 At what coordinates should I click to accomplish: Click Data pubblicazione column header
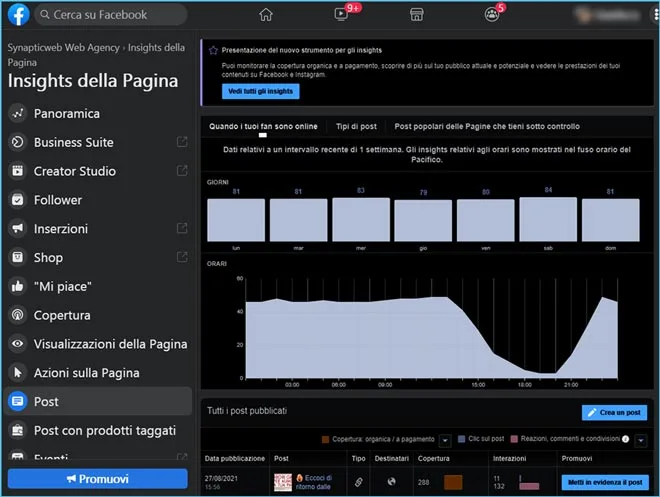click(235, 458)
